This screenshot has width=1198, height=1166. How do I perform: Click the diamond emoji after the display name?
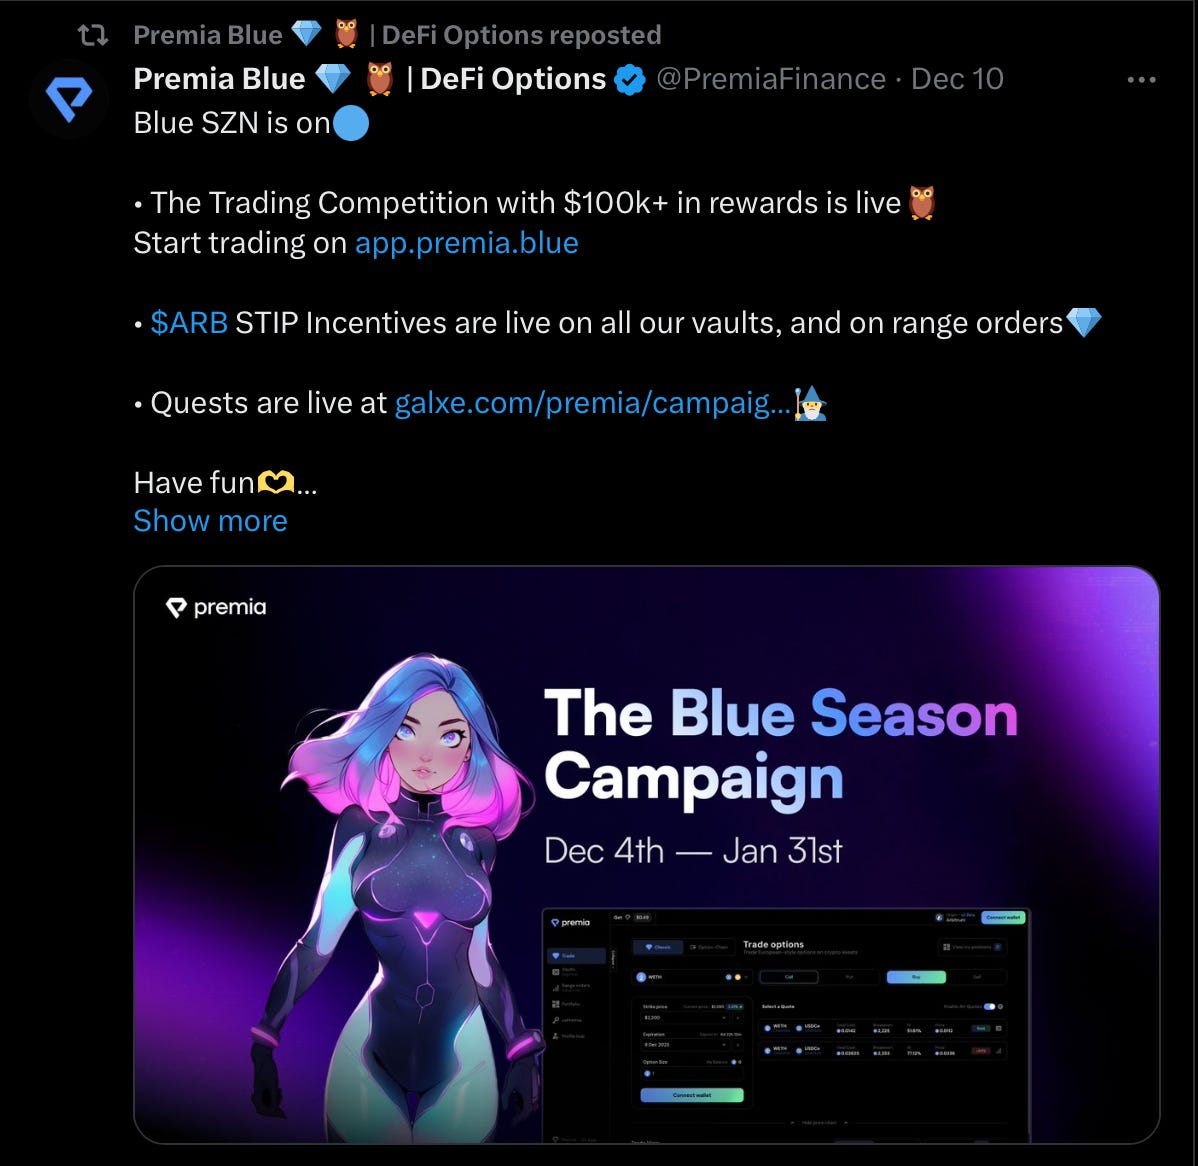[x=333, y=79]
